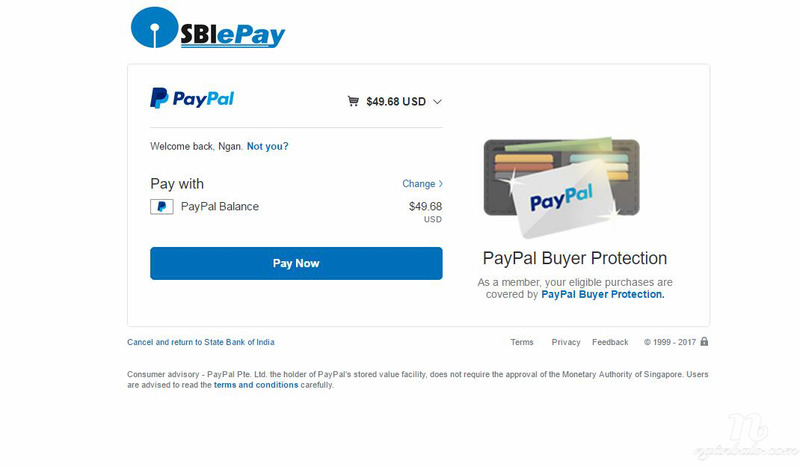This screenshot has height=467, width=800.
Task: Click the PayPal logo in header
Action: pyautogui.click(x=192, y=98)
